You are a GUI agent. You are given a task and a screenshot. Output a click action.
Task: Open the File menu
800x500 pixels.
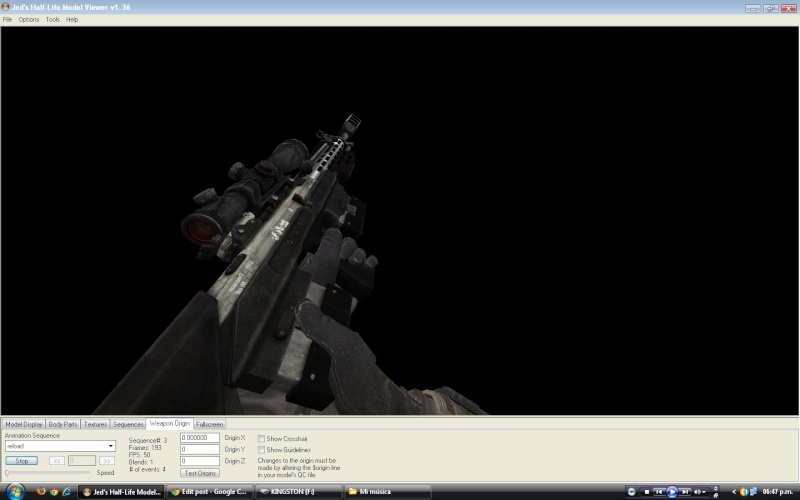coord(7,19)
